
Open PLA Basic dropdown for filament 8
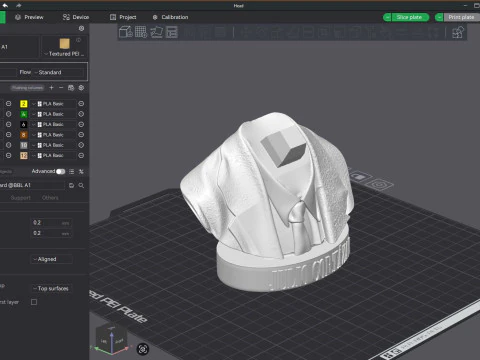(53, 135)
